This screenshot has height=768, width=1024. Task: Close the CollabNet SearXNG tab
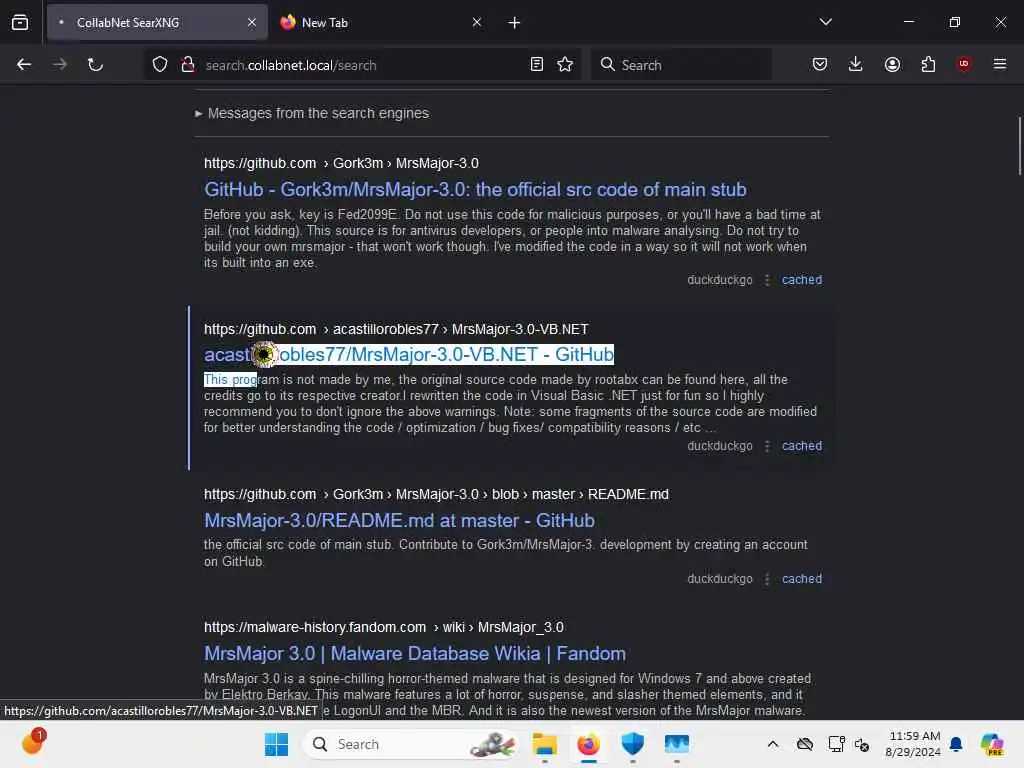click(x=252, y=22)
